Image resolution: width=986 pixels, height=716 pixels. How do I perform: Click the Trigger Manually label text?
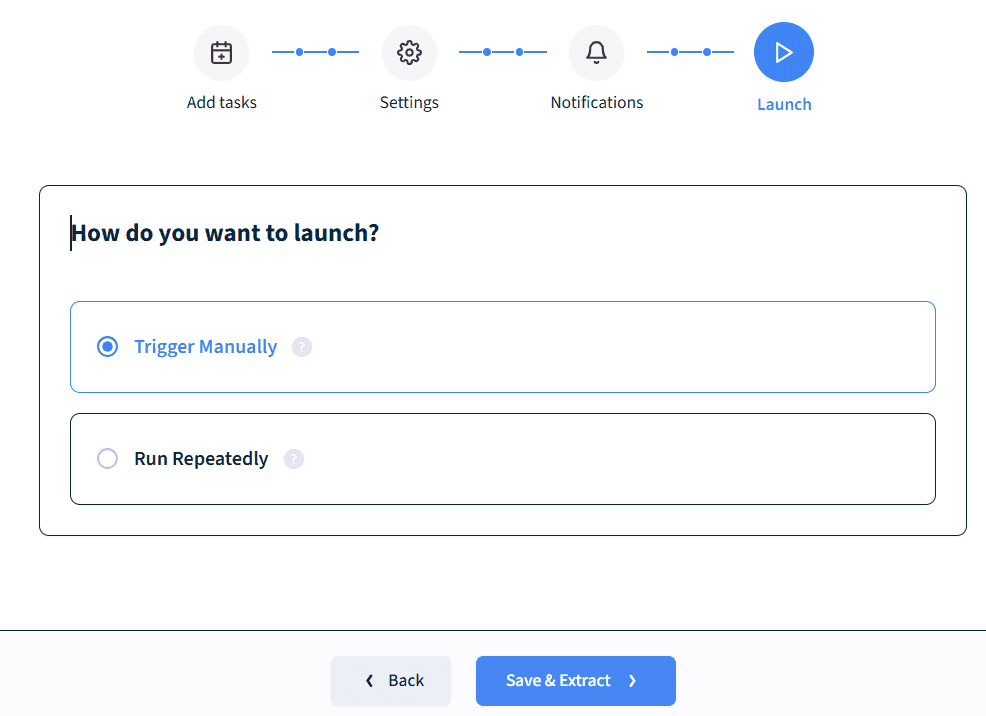tap(206, 347)
